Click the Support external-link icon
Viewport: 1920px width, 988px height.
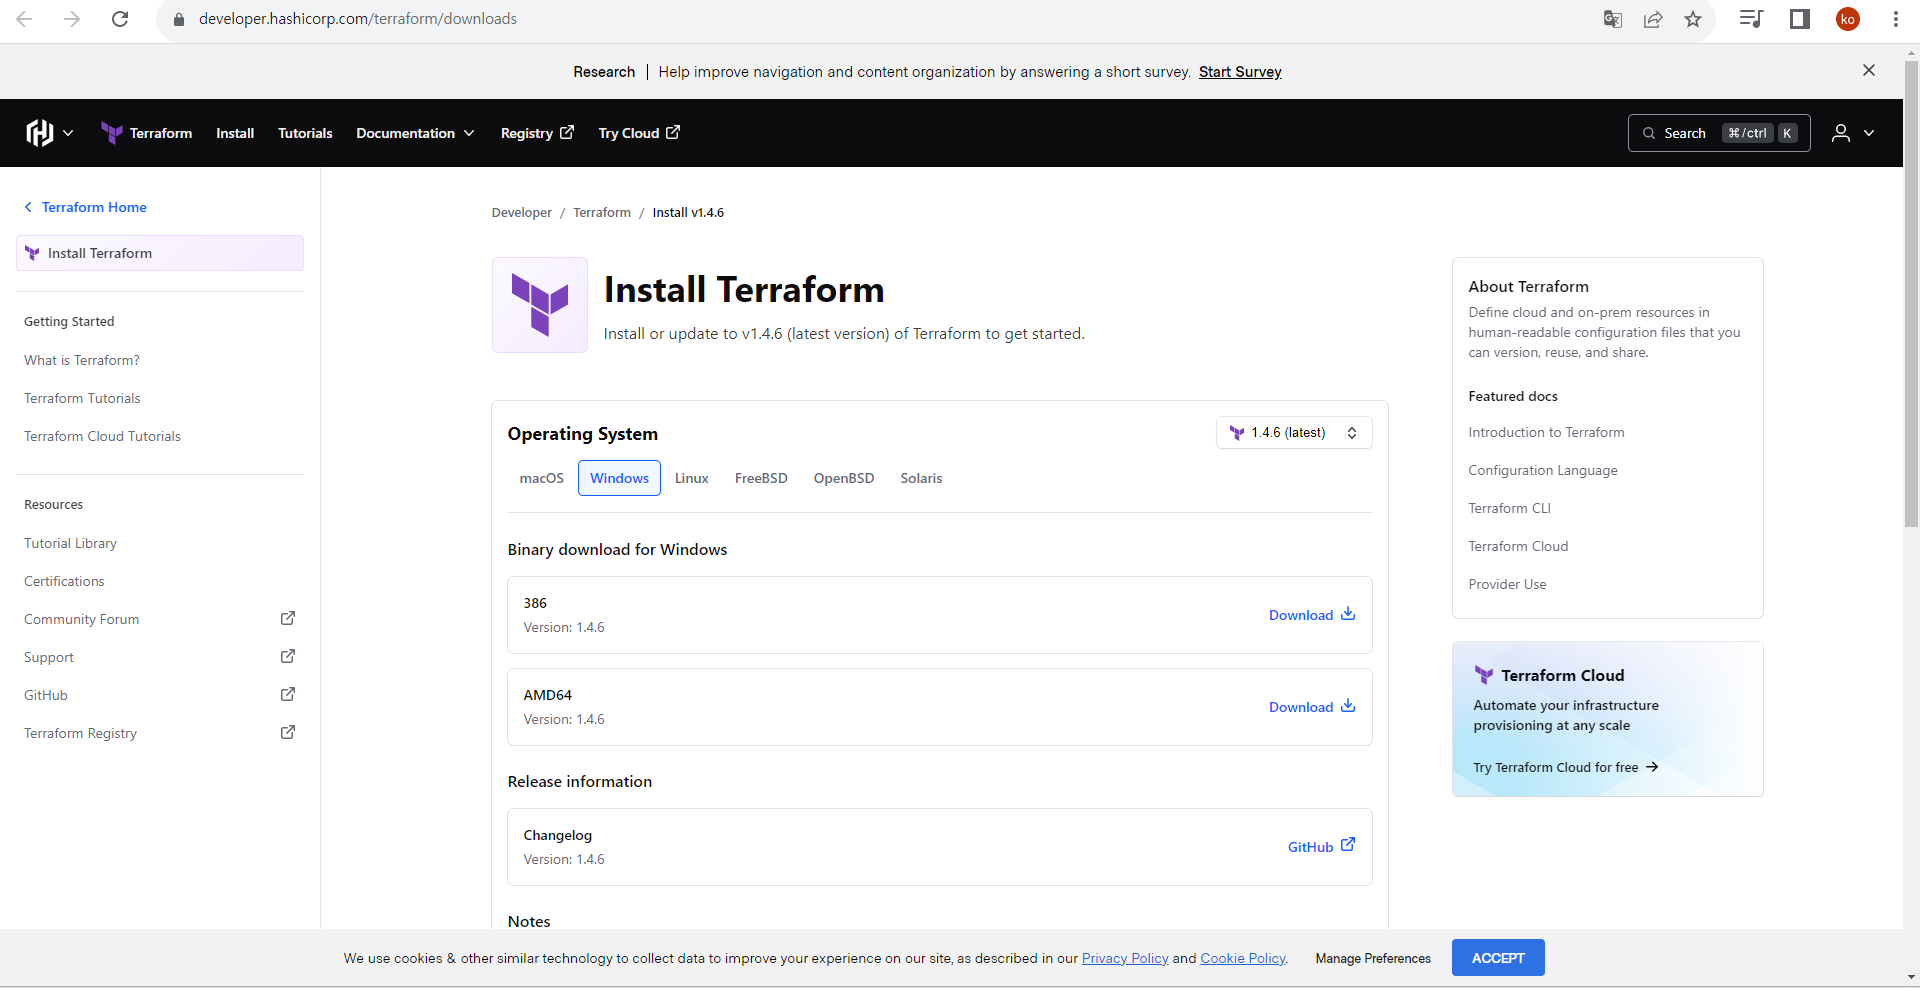pyautogui.click(x=288, y=656)
